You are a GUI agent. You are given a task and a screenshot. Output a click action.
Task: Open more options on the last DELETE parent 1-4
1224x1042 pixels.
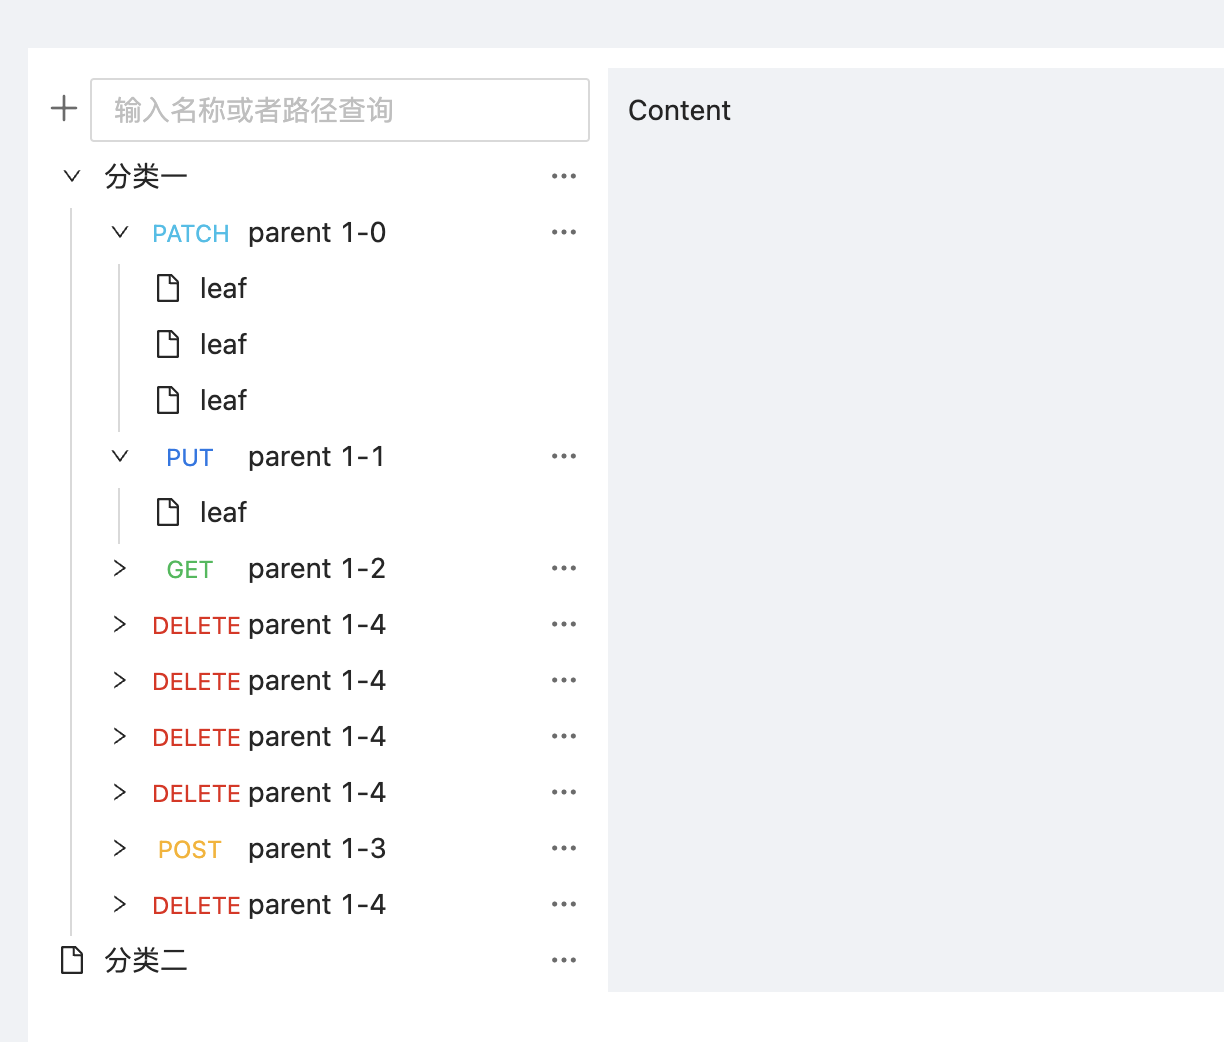point(564,903)
